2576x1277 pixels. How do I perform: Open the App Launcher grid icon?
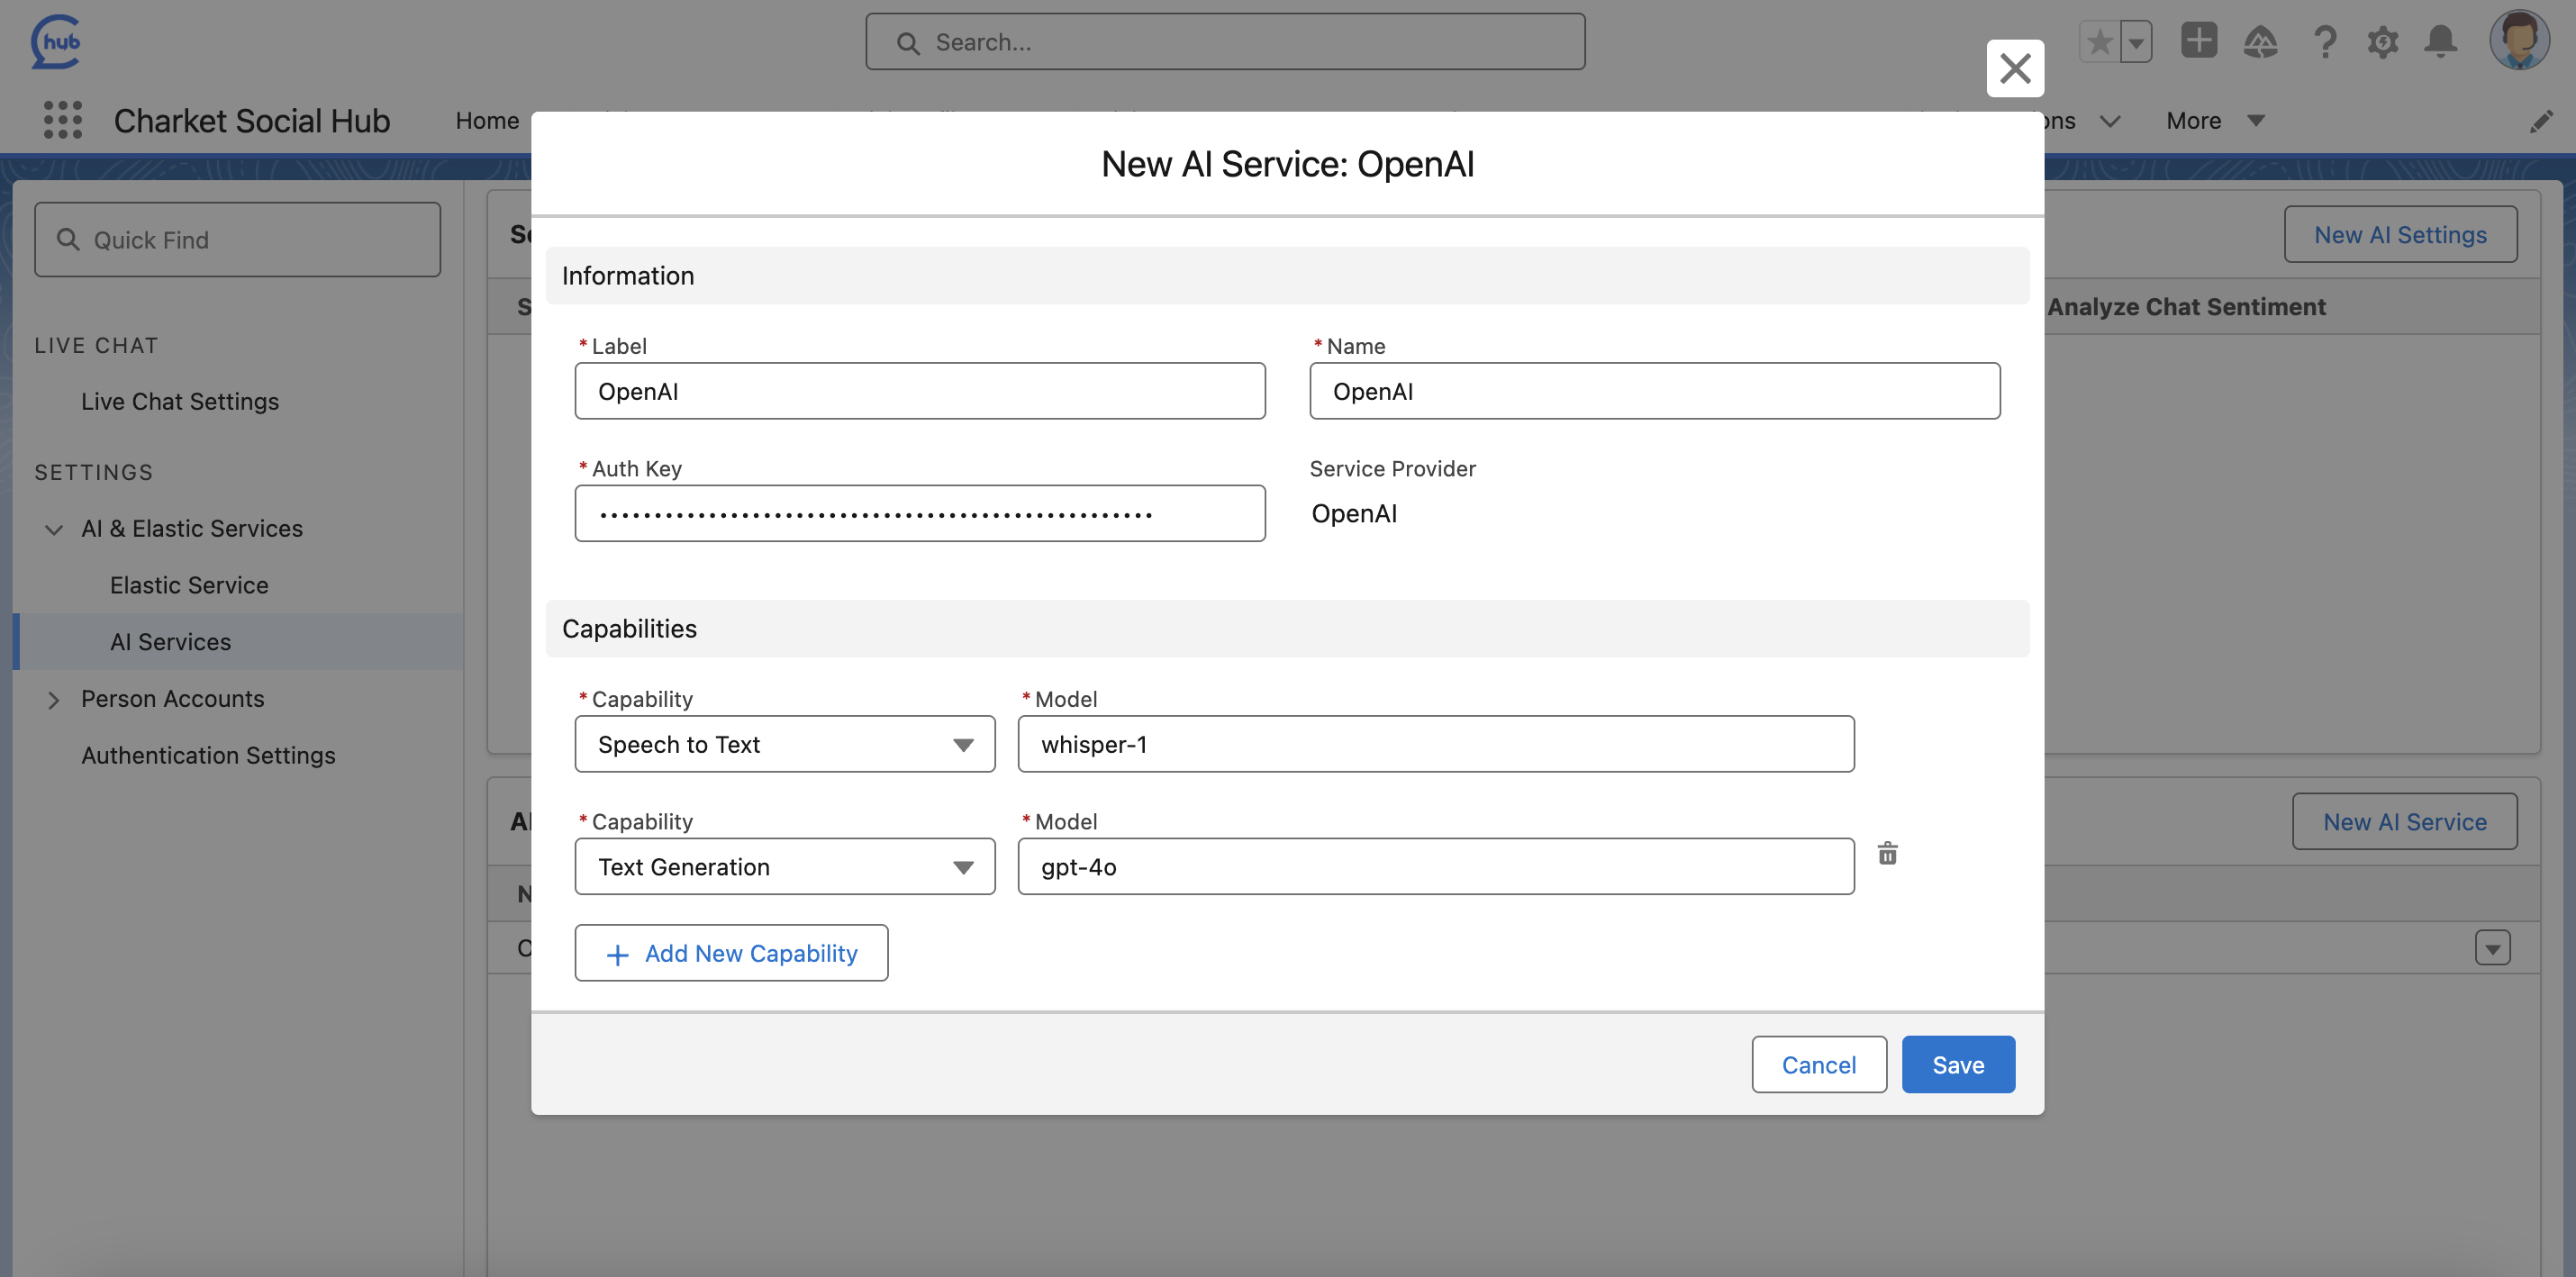click(63, 120)
